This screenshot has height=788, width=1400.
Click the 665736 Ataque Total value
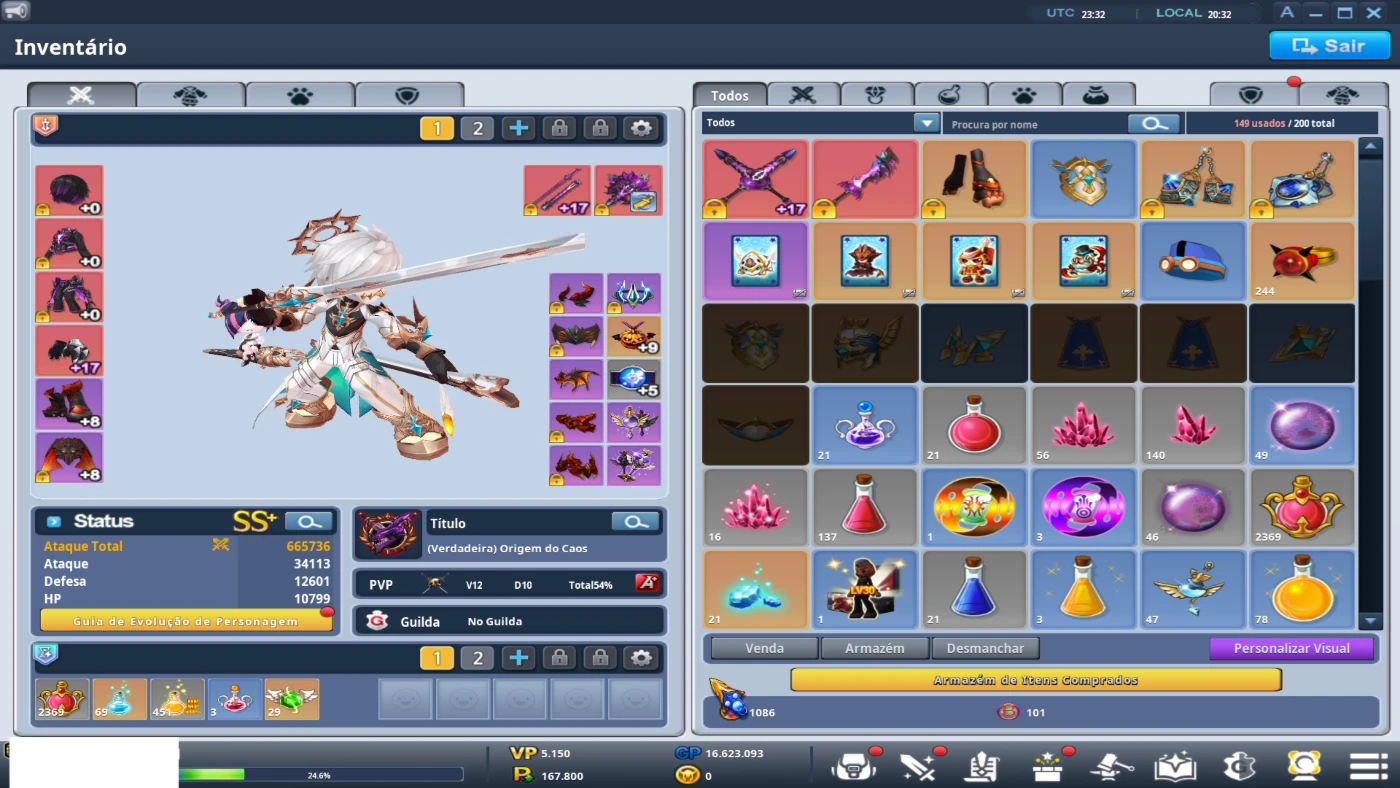click(308, 547)
